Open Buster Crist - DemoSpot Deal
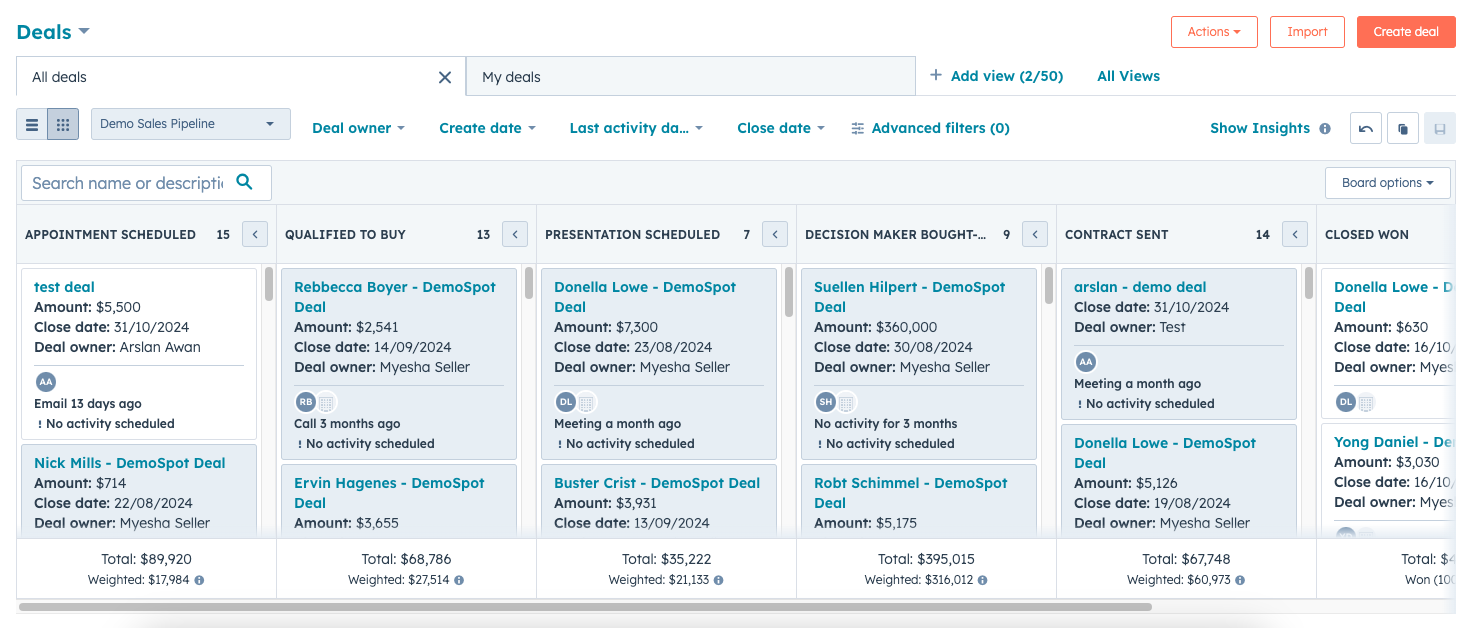This screenshot has height=628, width=1478. [x=657, y=483]
